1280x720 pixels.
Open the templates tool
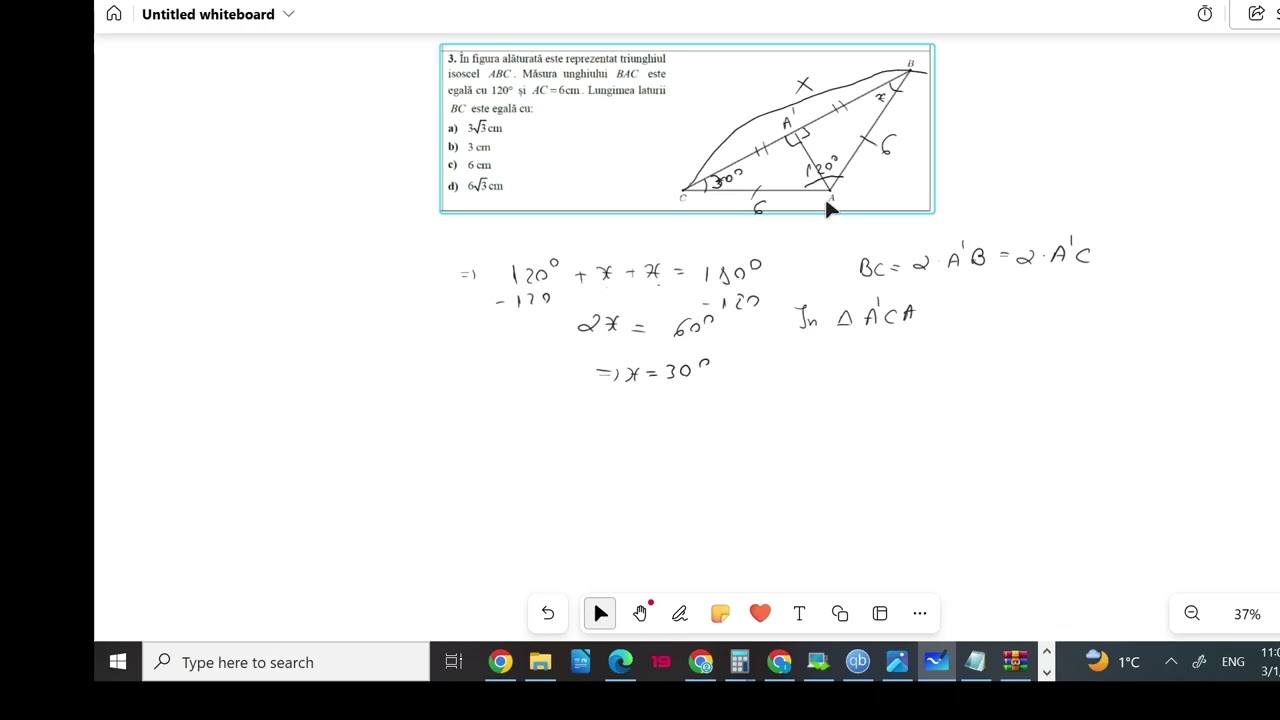tap(880, 614)
